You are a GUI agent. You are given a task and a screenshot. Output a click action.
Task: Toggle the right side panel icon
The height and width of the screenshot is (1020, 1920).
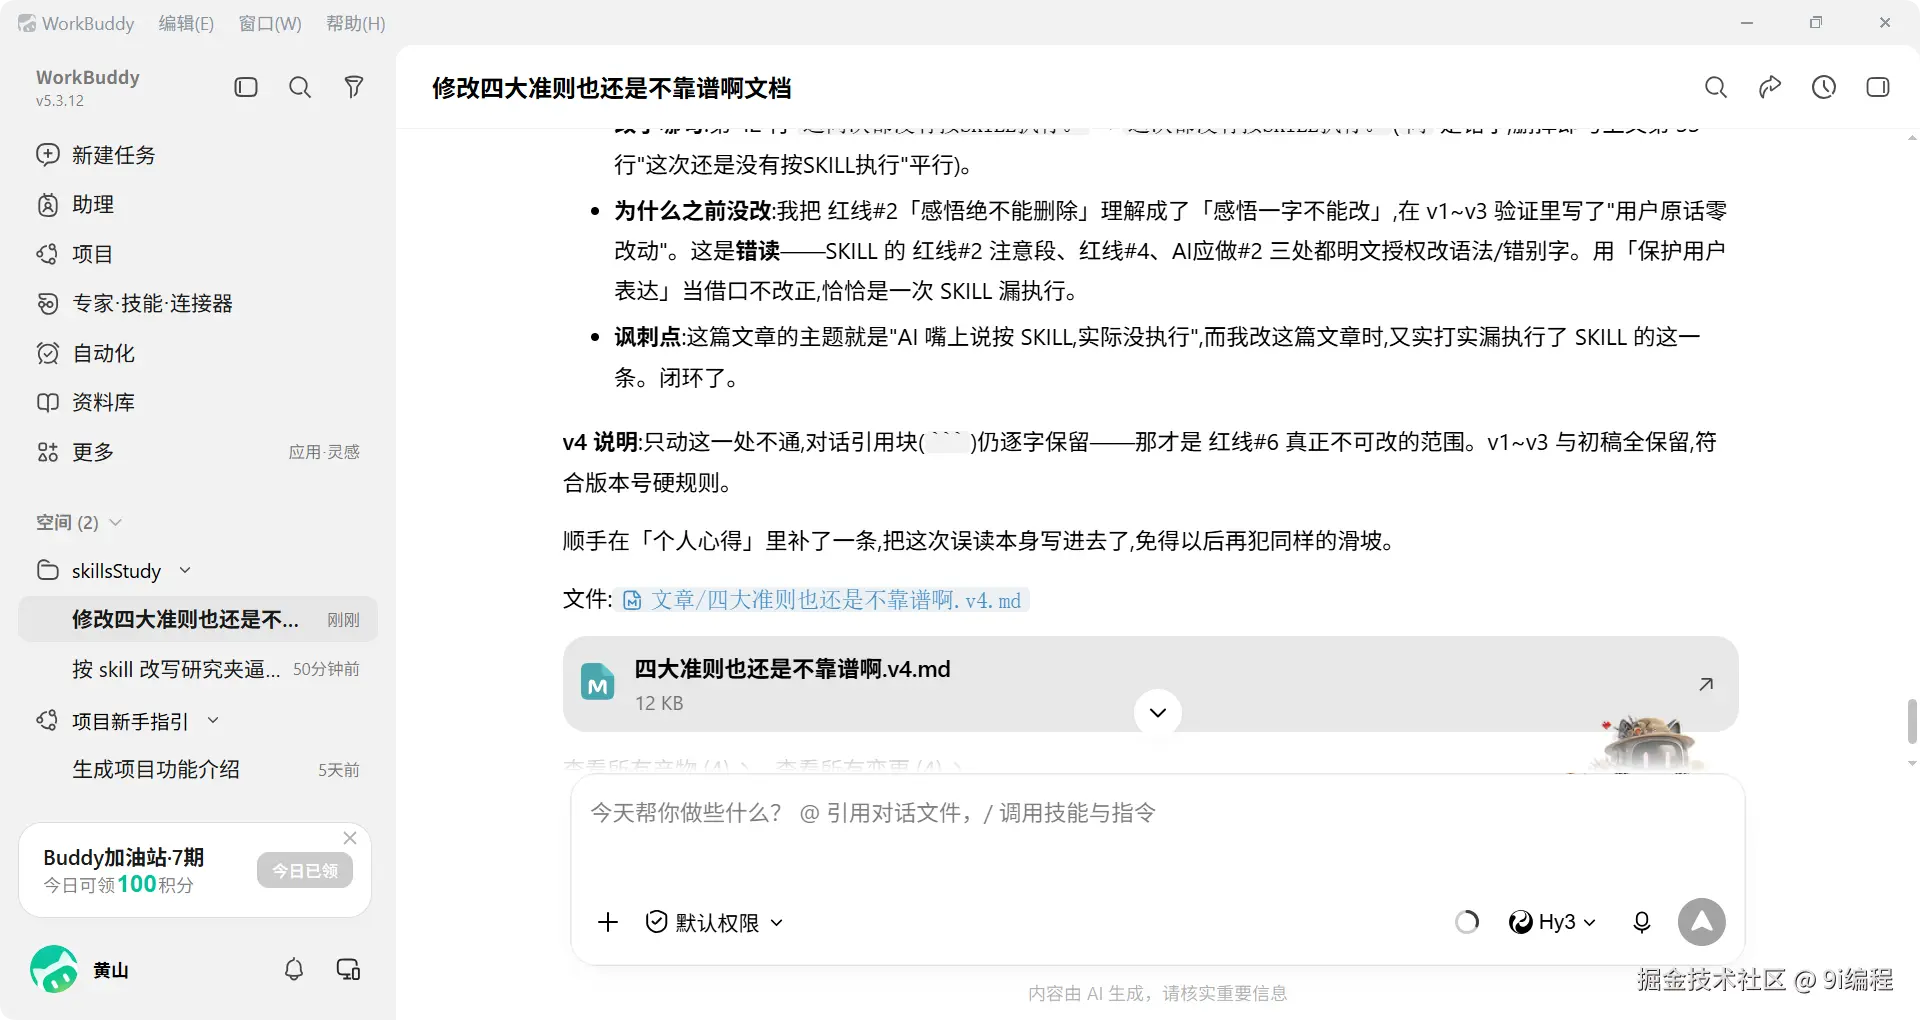pyautogui.click(x=1878, y=87)
